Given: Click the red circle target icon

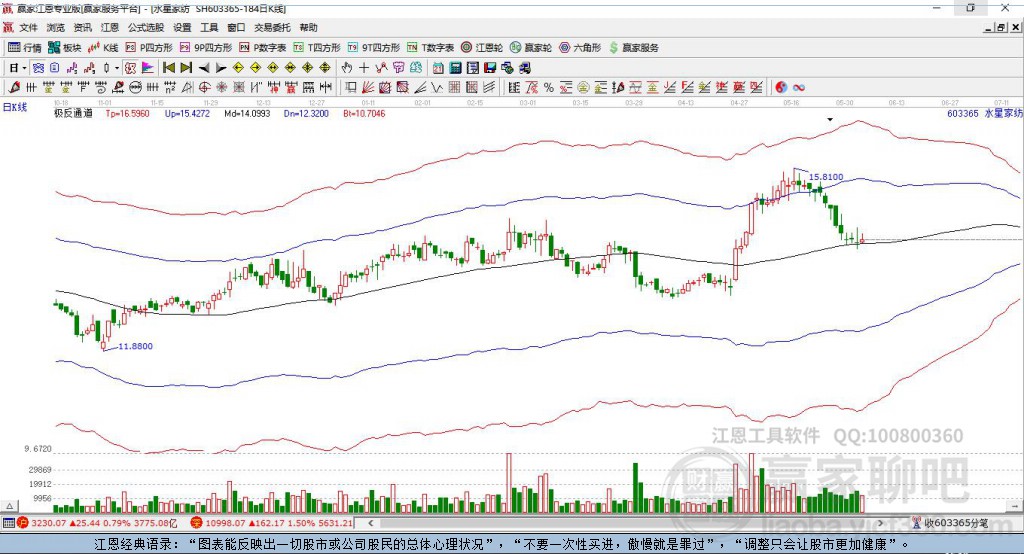Looking at the screenshot, I should point(202,87).
